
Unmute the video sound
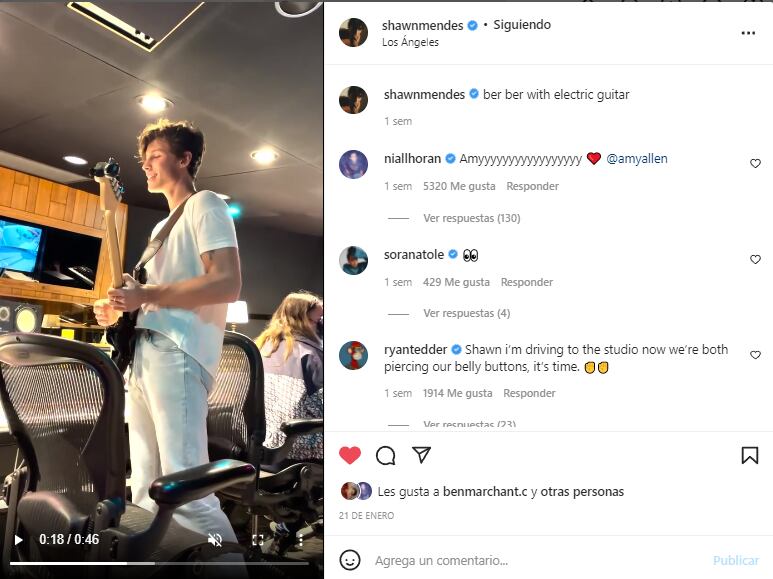click(x=215, y=540)
